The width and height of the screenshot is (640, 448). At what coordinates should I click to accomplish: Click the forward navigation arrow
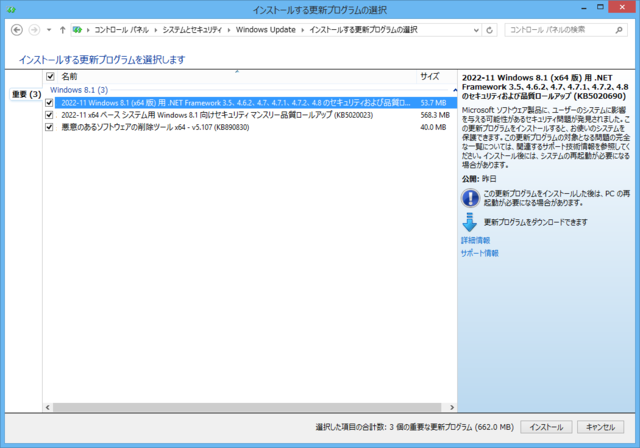tap(34, 30)
